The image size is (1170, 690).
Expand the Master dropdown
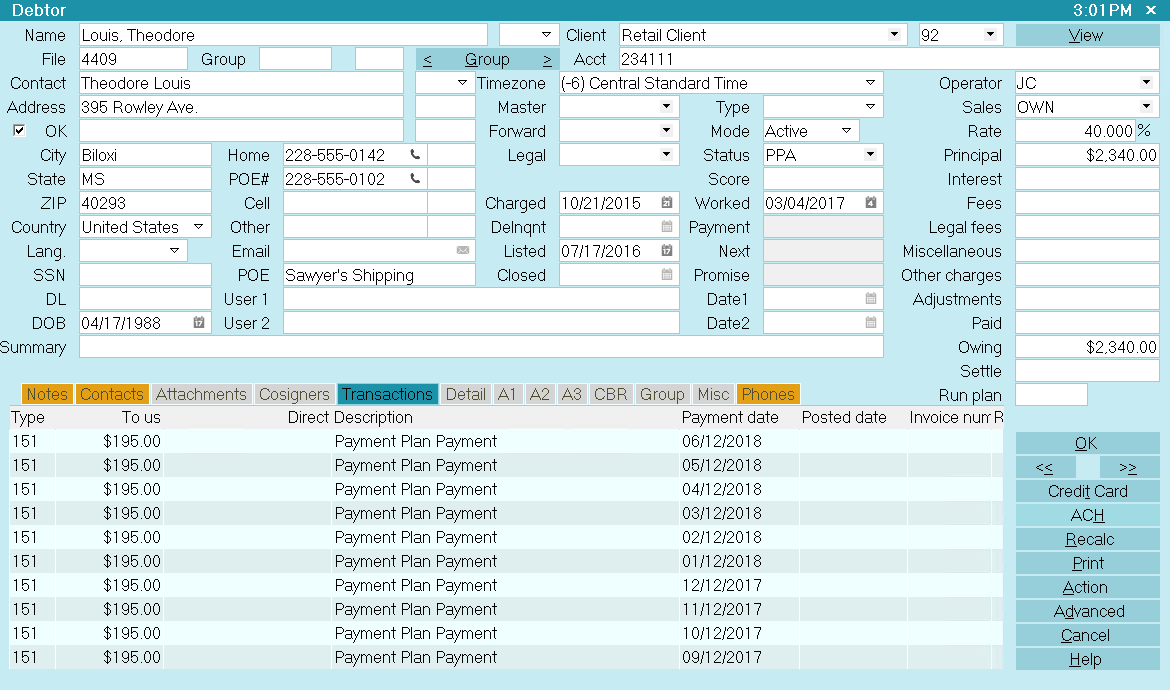[666, 107]
